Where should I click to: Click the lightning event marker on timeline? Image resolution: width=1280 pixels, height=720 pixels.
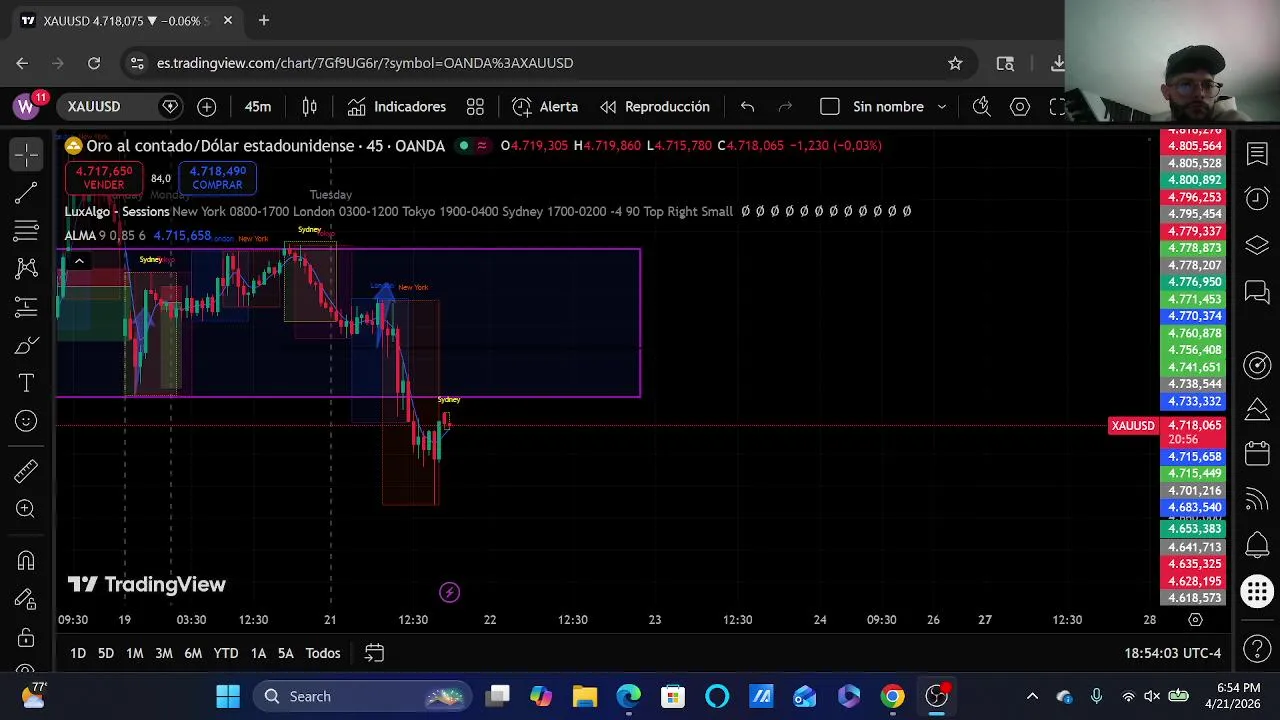point(450,593)
